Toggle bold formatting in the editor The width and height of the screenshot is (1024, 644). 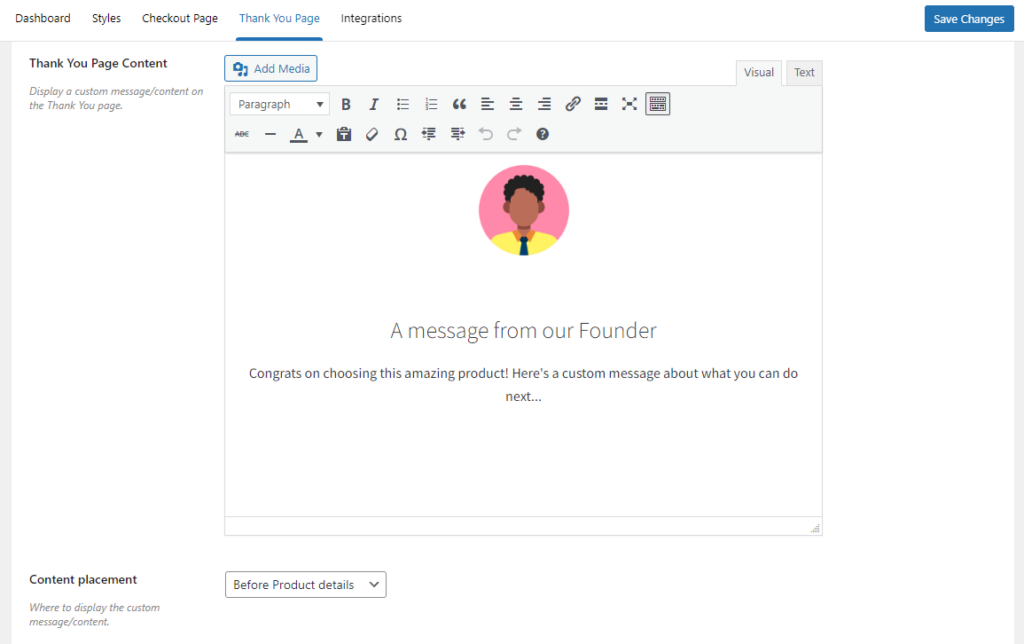click(346, 103)
